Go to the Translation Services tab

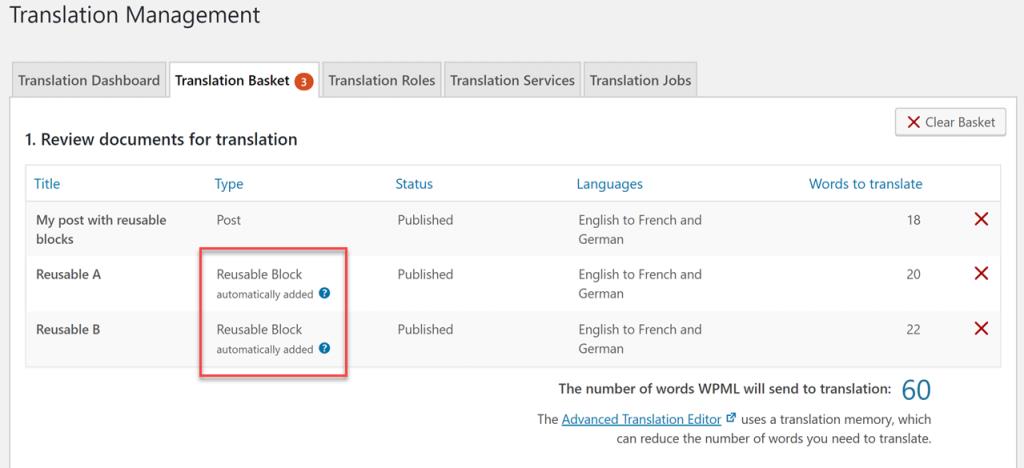[512, 81]
